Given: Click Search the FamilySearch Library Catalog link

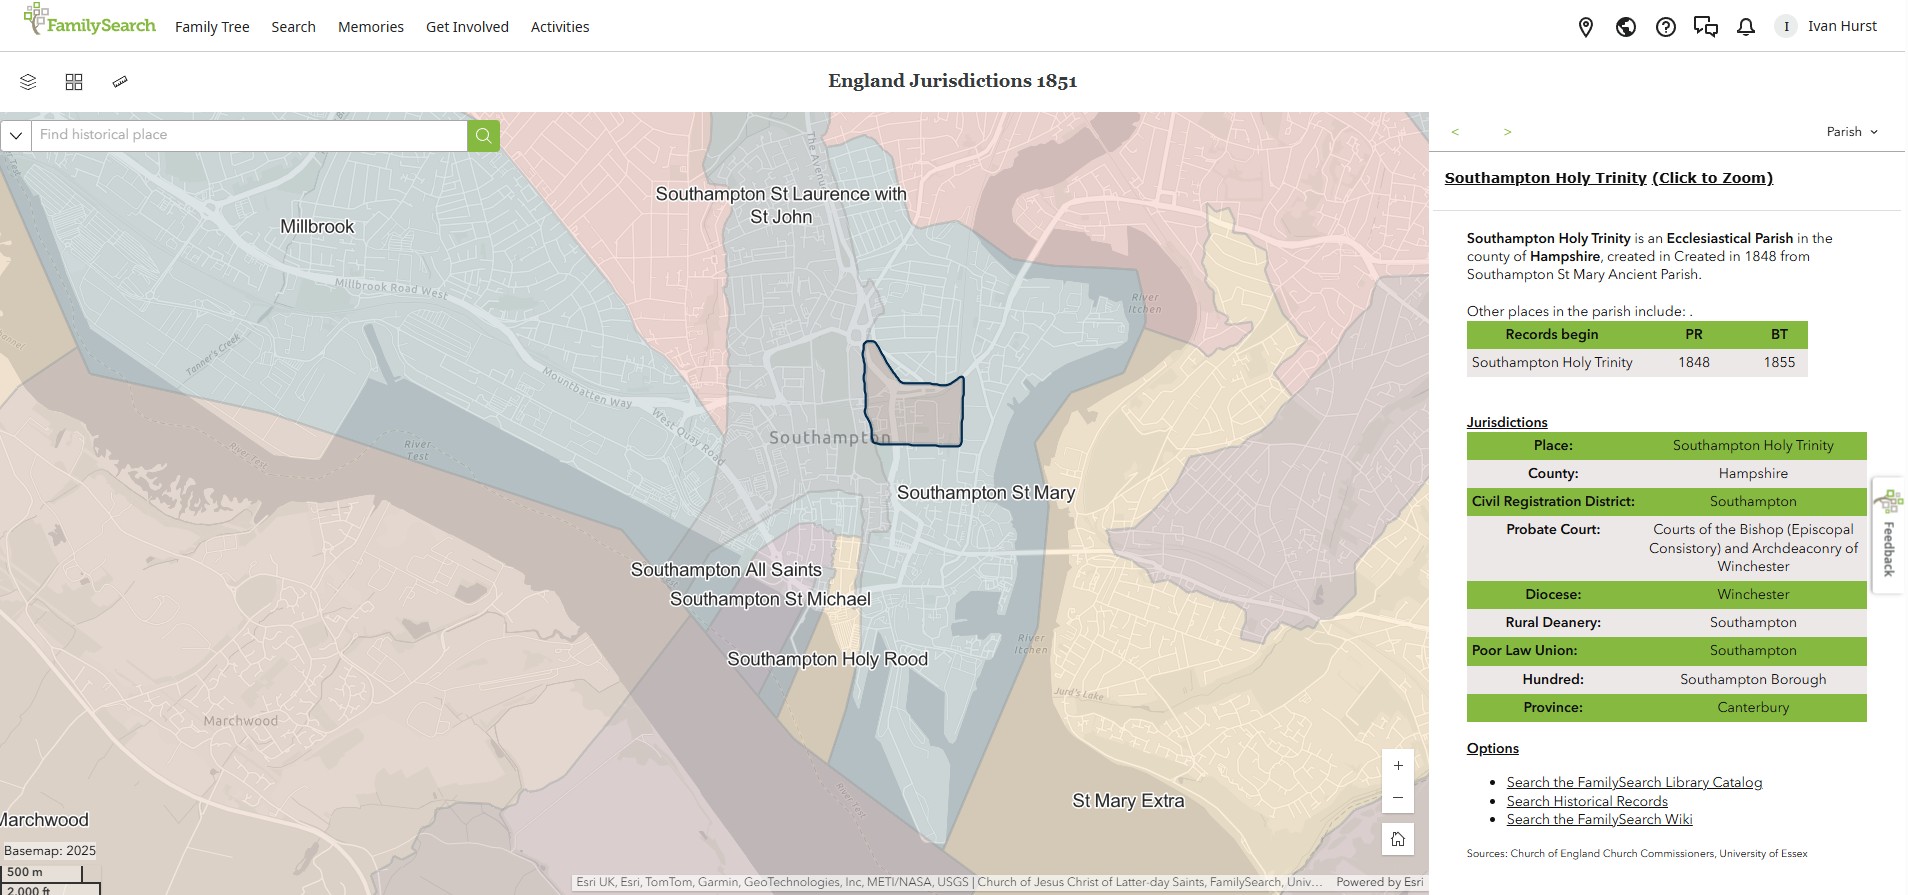Looking at the screenshot, I should tap(1634, 783).
